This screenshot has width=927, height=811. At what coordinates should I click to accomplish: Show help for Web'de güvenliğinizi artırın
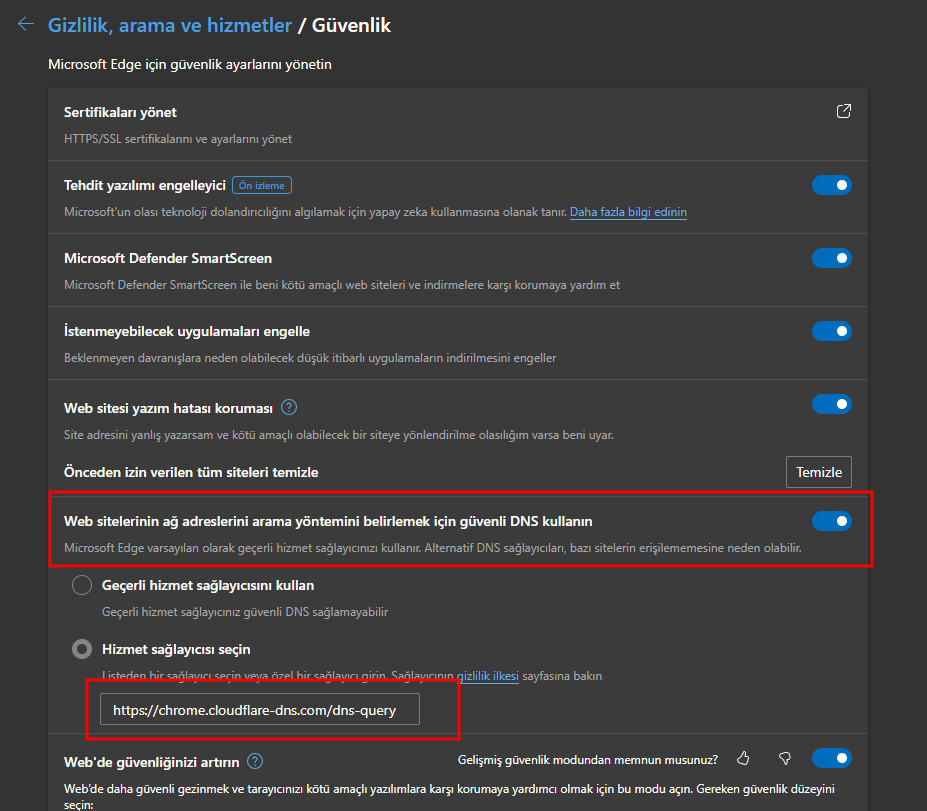click(x=255, y=761)
